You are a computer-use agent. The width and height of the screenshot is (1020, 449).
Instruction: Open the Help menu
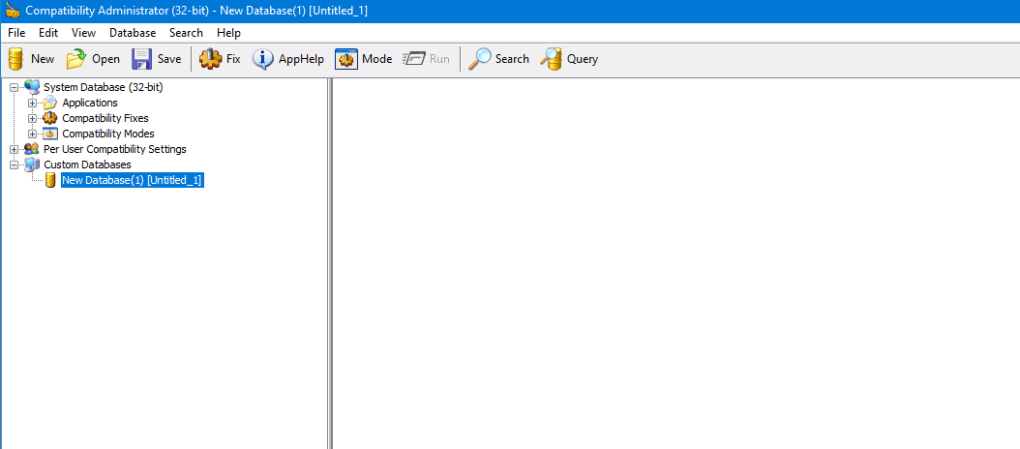[x=228, y=33]
